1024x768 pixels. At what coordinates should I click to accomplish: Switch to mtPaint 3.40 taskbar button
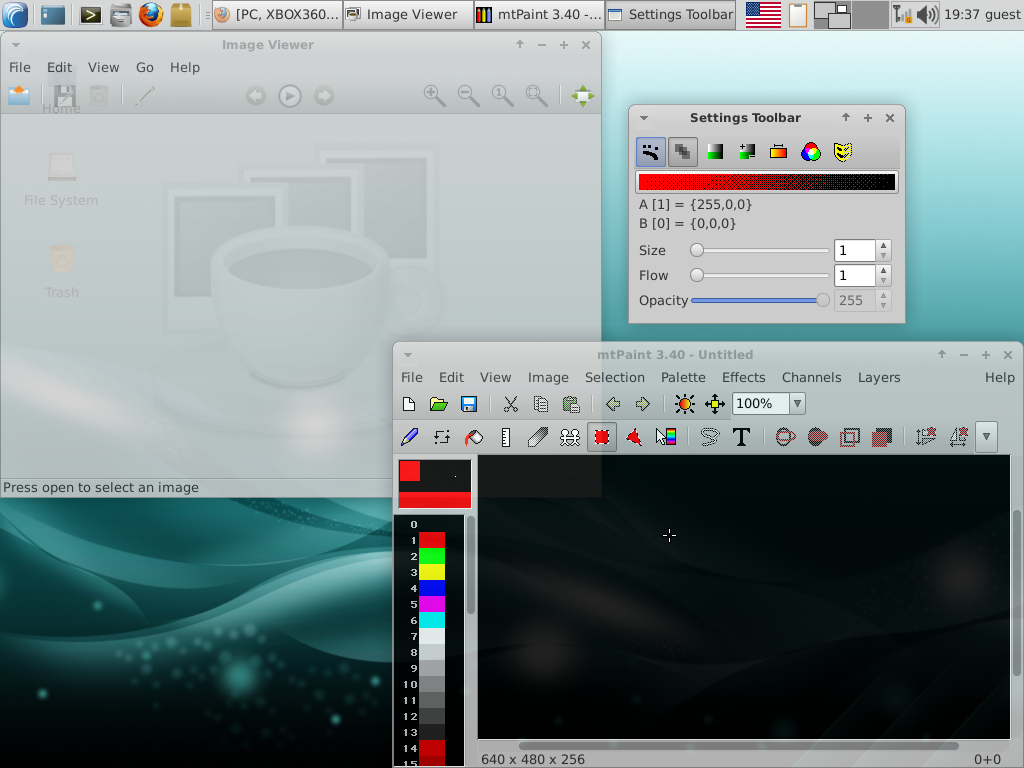[x=539, y=14]
